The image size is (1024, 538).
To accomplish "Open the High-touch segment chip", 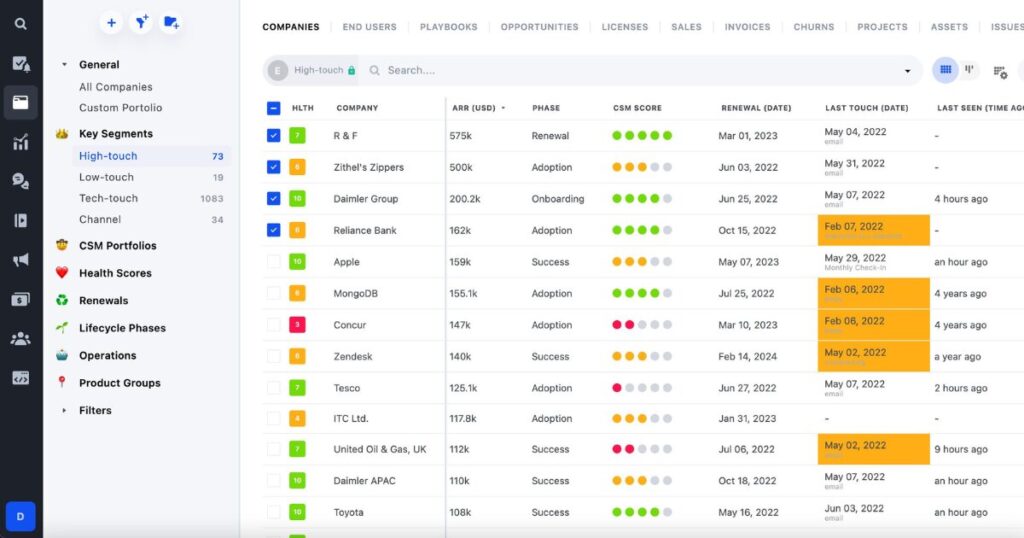I will [312, 71].
